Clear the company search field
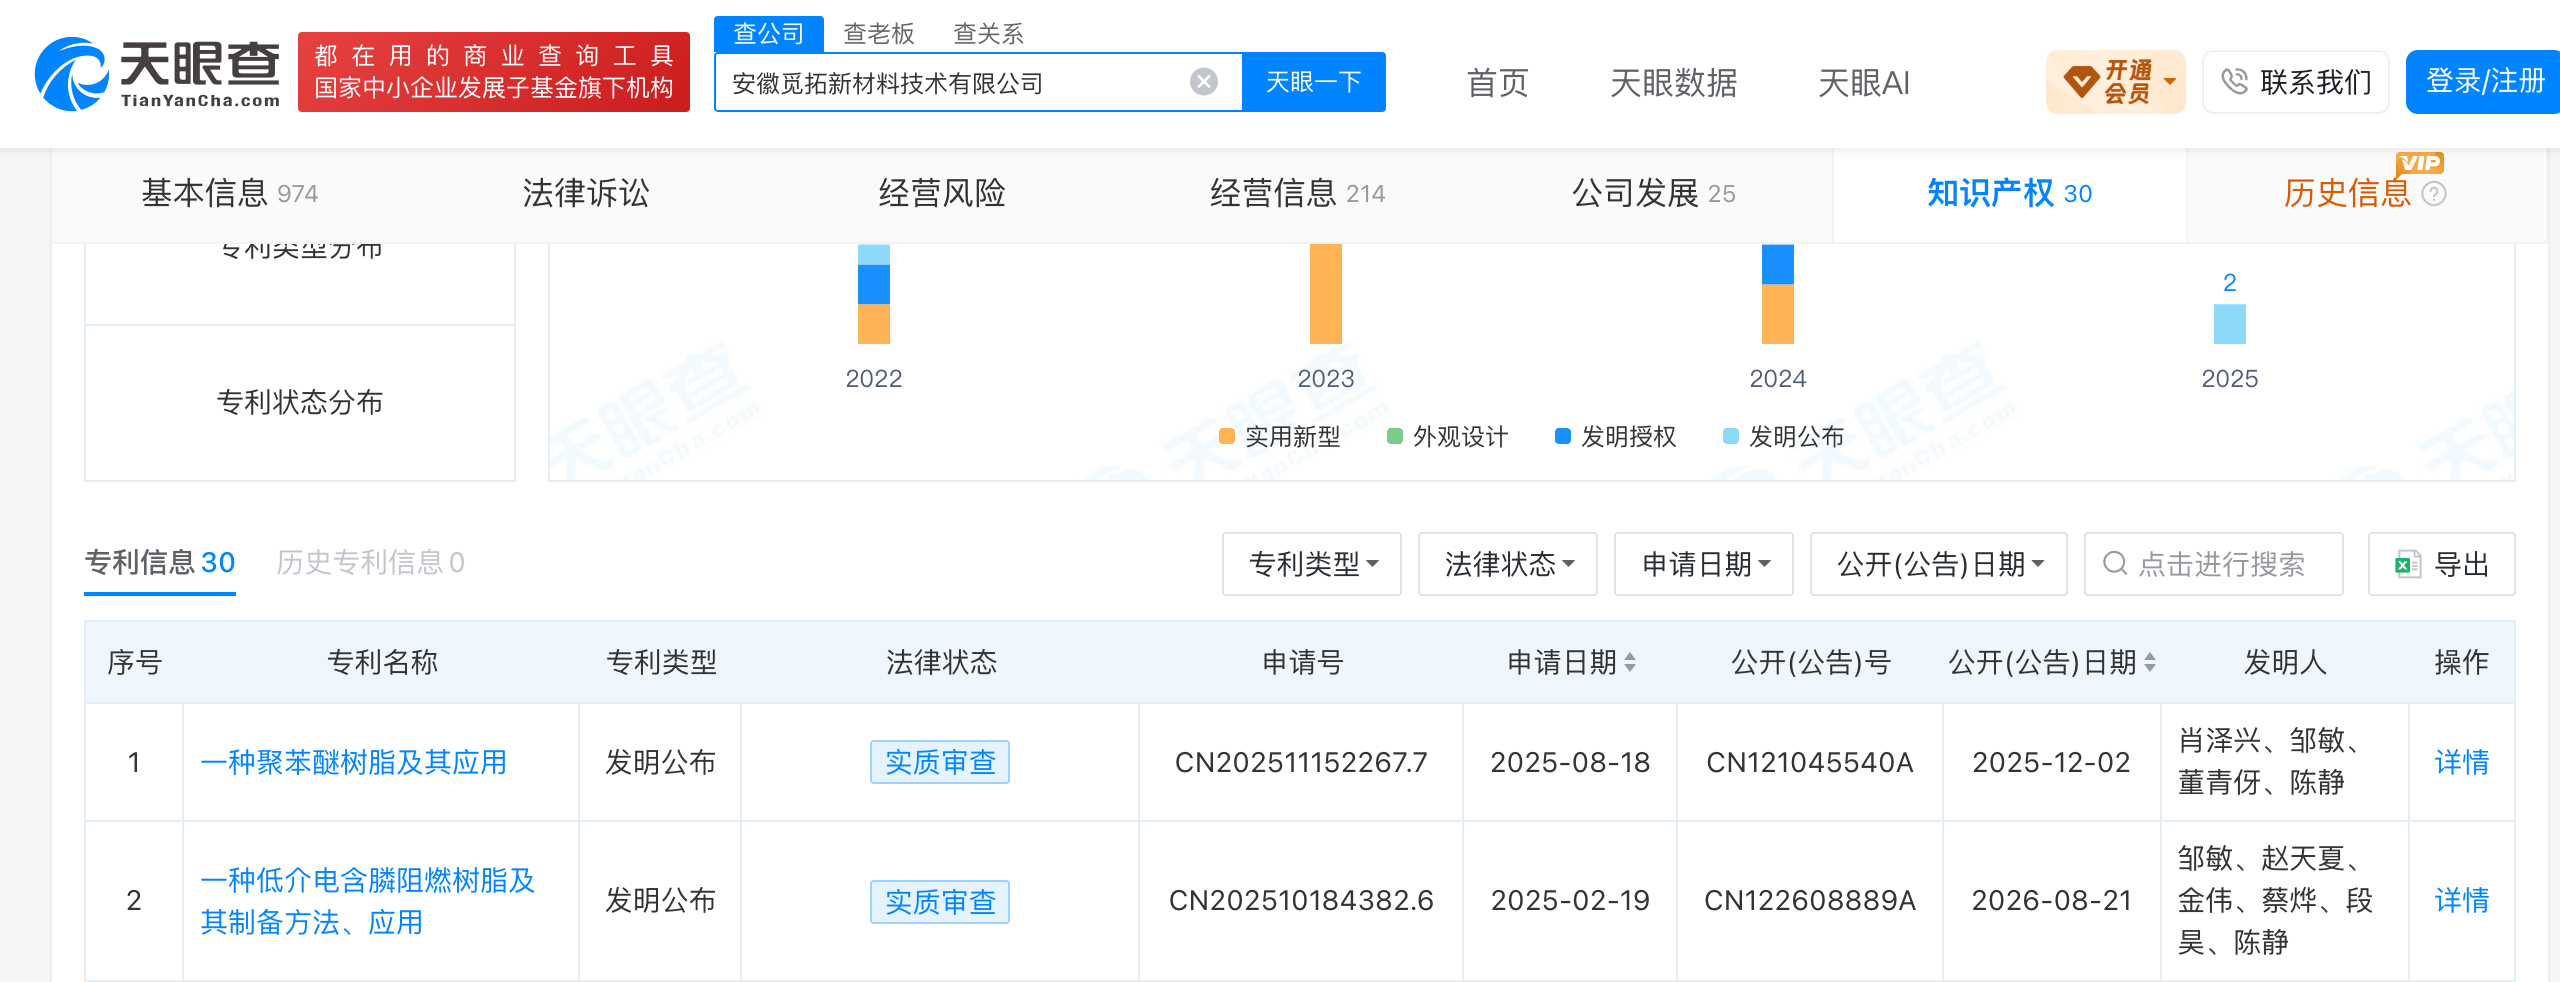 (1204, 82)
